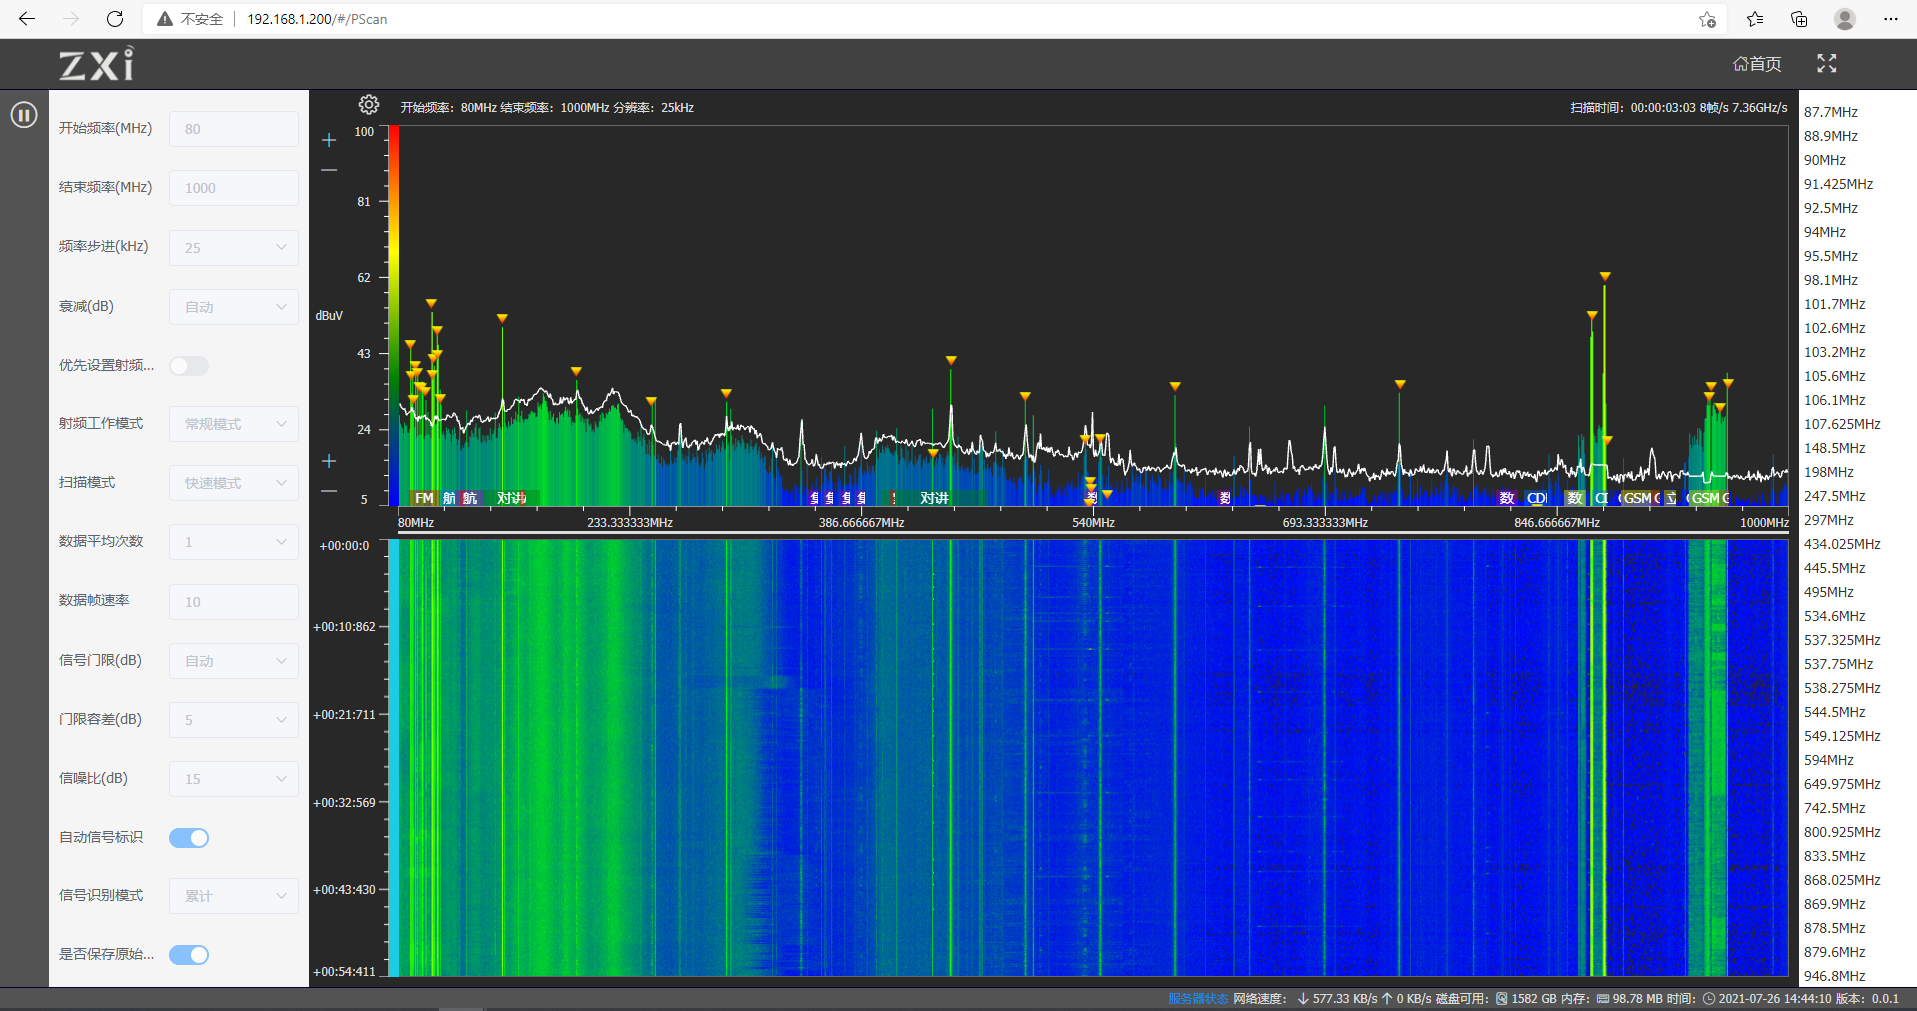Select 107.625MHz in the signal list

(x=1842, y=424)
